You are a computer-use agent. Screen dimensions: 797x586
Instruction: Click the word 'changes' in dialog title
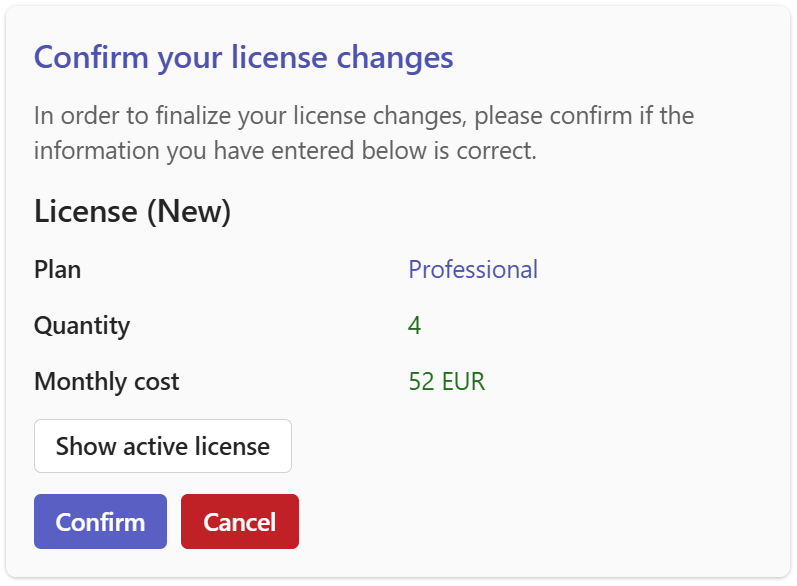coord(395,57)
